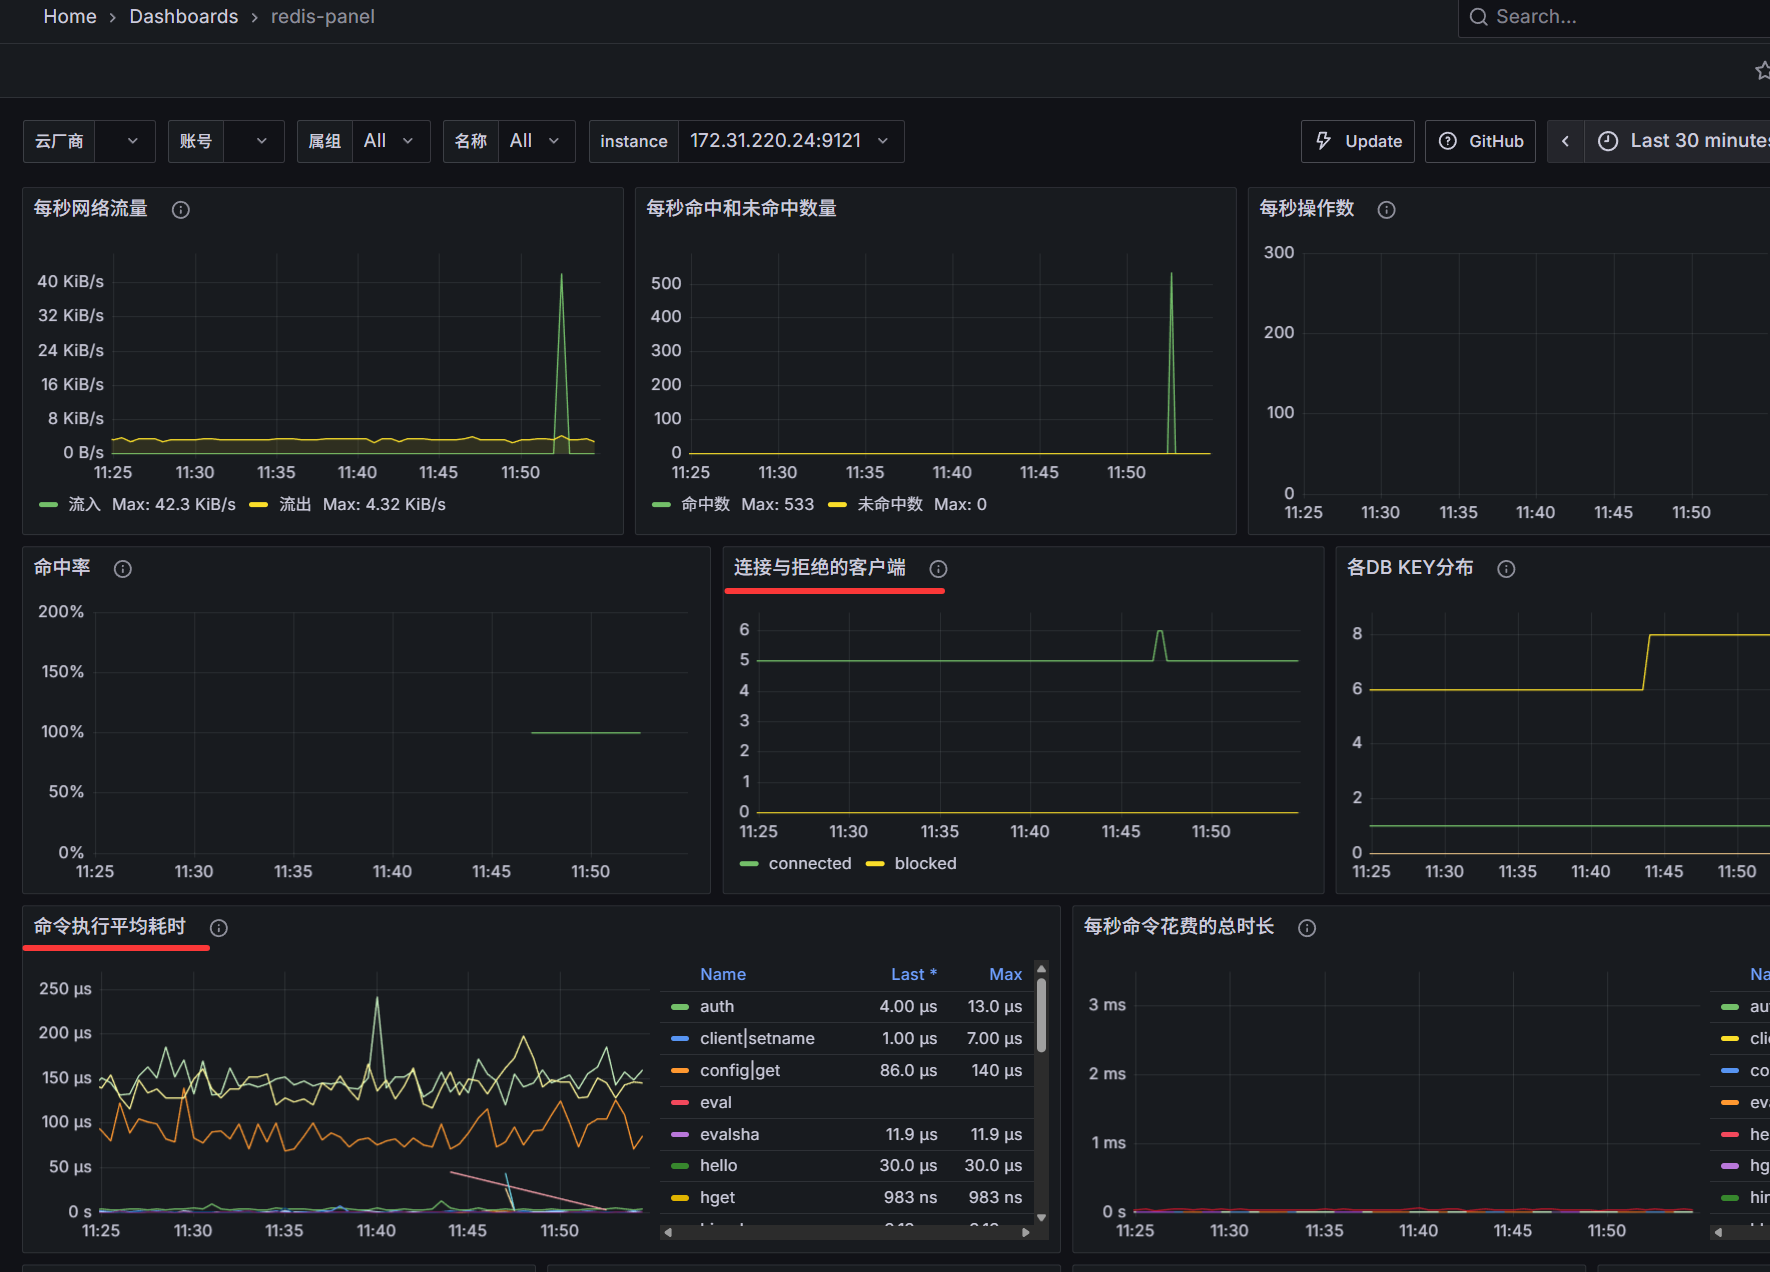This screenshot has width=1770, height=1272.
Task: Open 每秒操作数 panel title menu
Action: (1307, 208)
